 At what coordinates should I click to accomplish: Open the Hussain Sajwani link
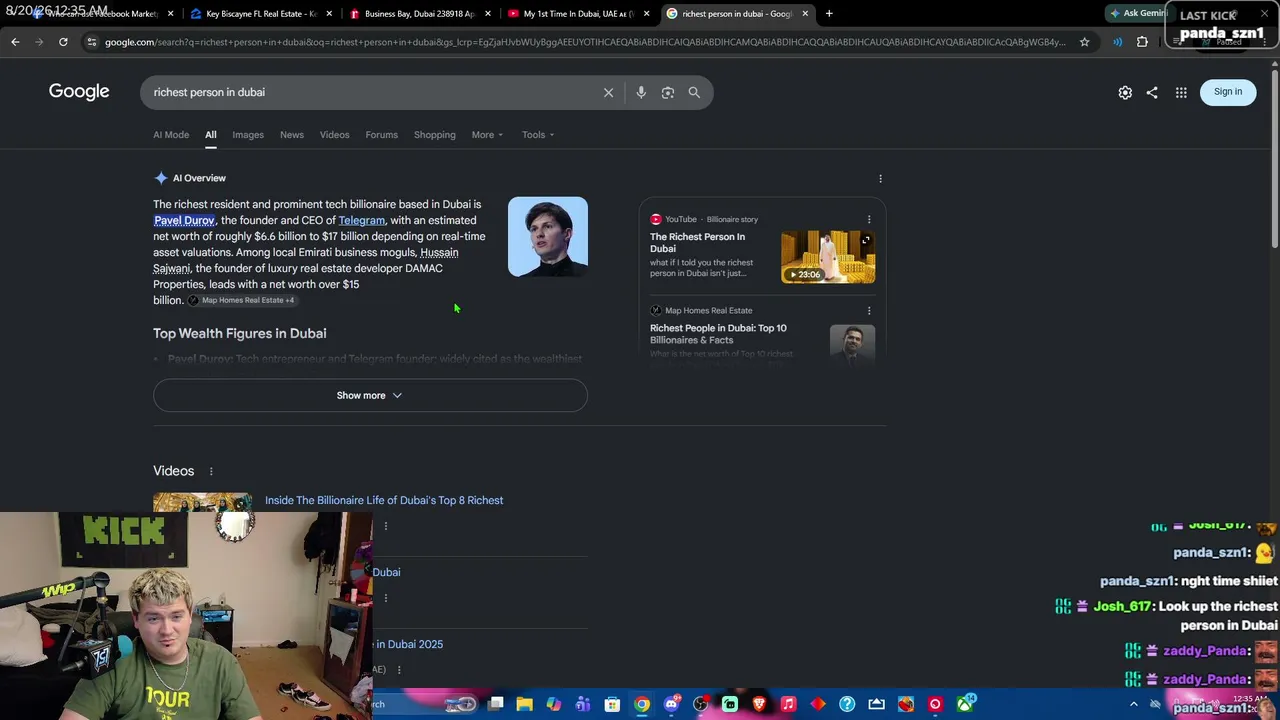click(x=305, y=260)
